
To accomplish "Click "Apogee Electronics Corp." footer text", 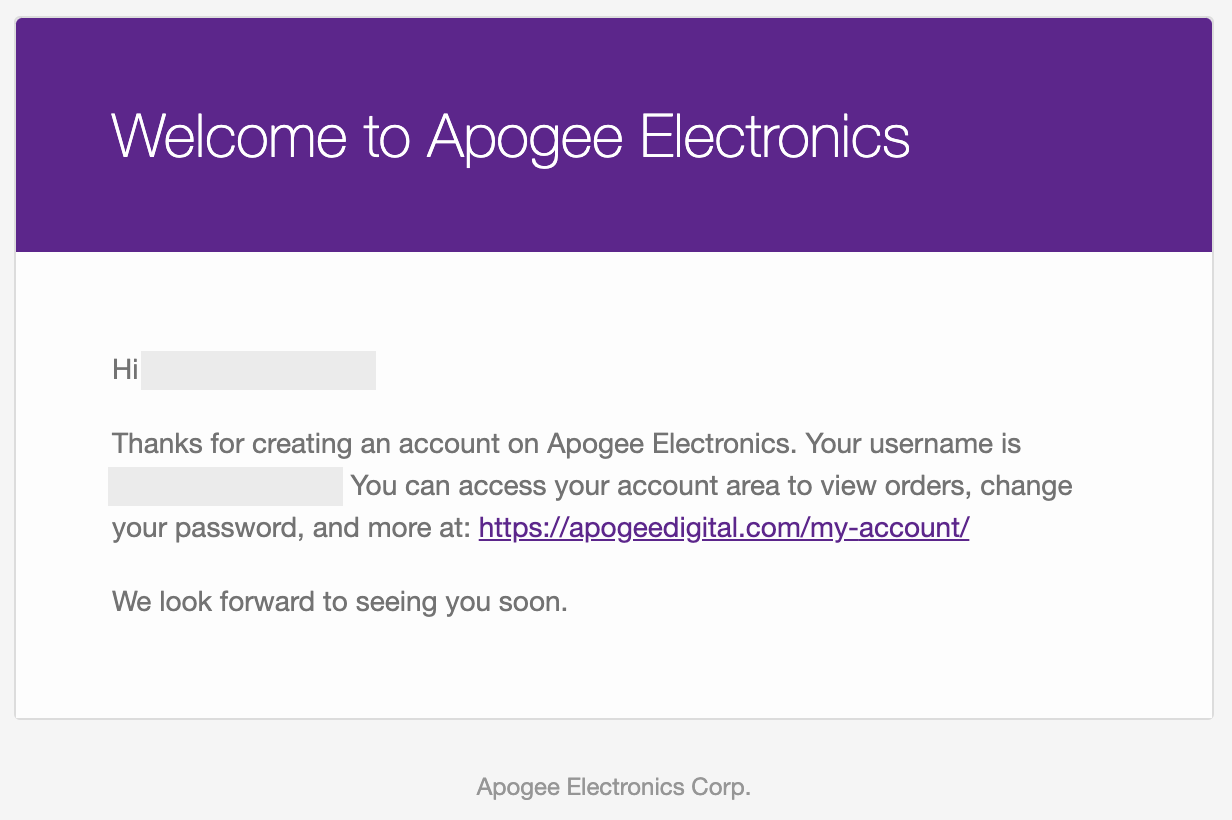I will tap(613, 788).
